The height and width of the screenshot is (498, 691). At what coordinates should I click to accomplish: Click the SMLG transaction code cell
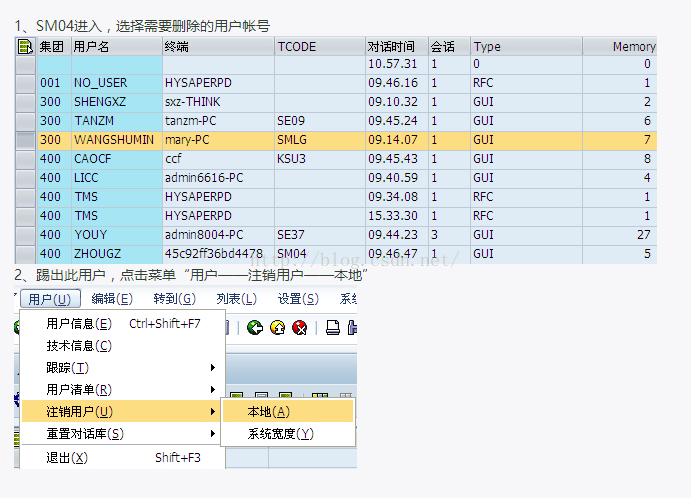coord(319,140)
